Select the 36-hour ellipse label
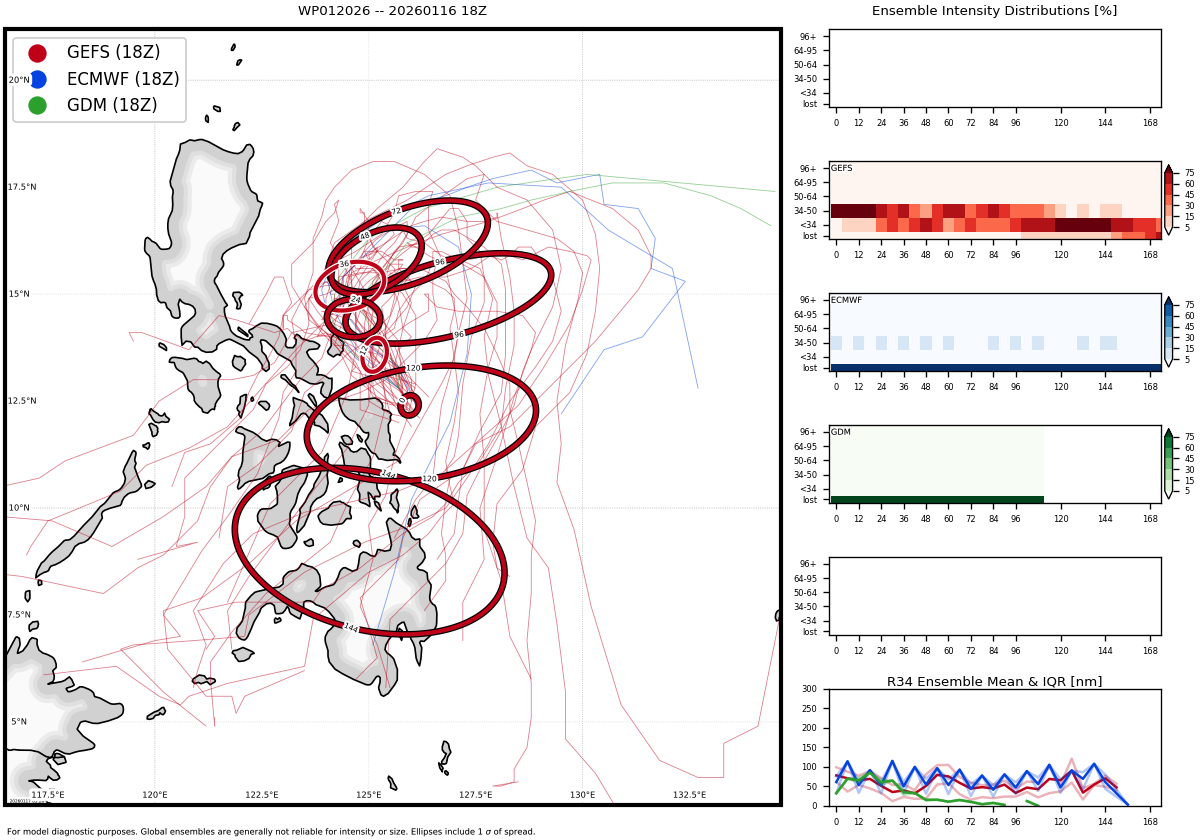1200x840 pixels. click(344, 264)
